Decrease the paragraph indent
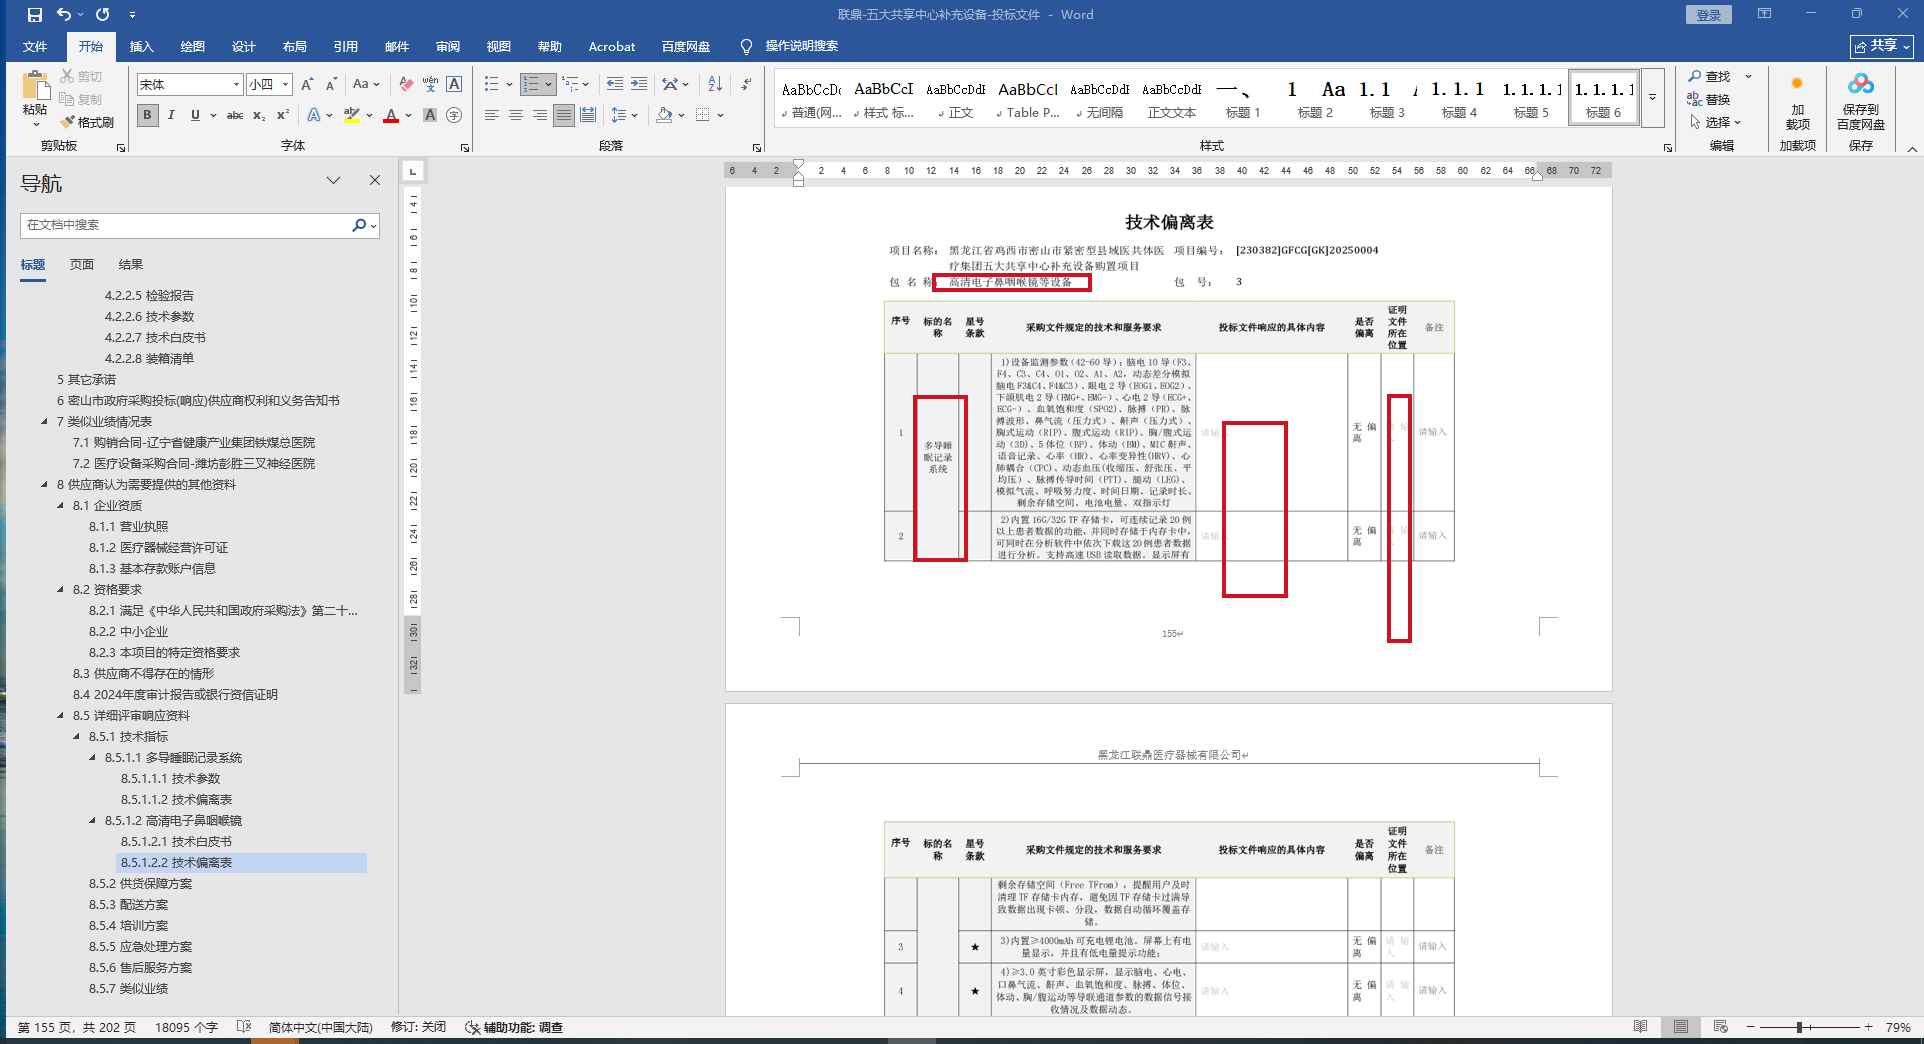Image resolution: width=1924 pixels, height=1044 pixels. pos(615,84)
